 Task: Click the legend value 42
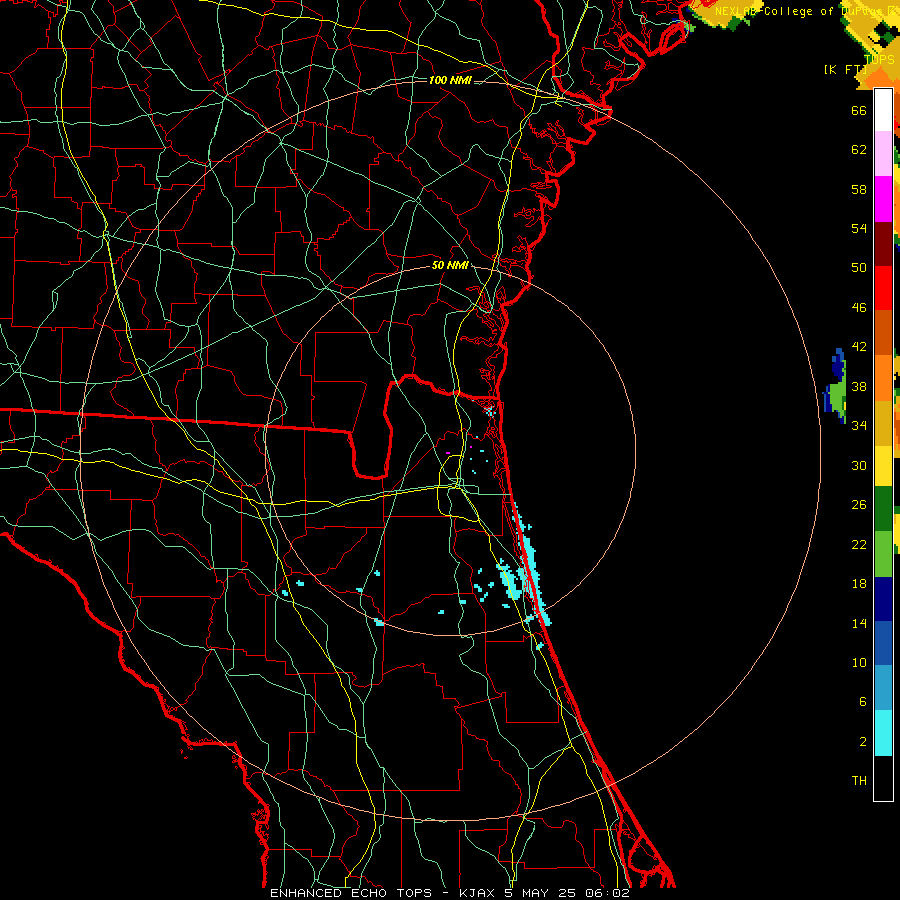859,347
